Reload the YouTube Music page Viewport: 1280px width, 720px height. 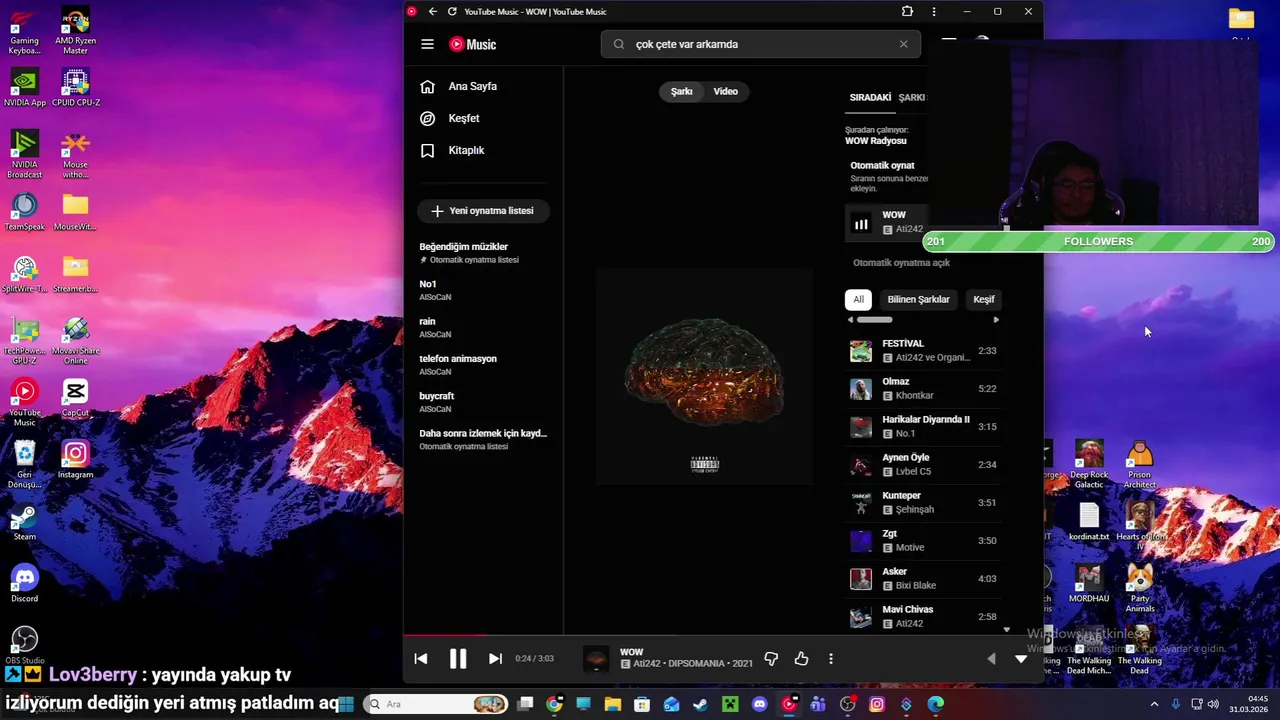click(452, 11)
